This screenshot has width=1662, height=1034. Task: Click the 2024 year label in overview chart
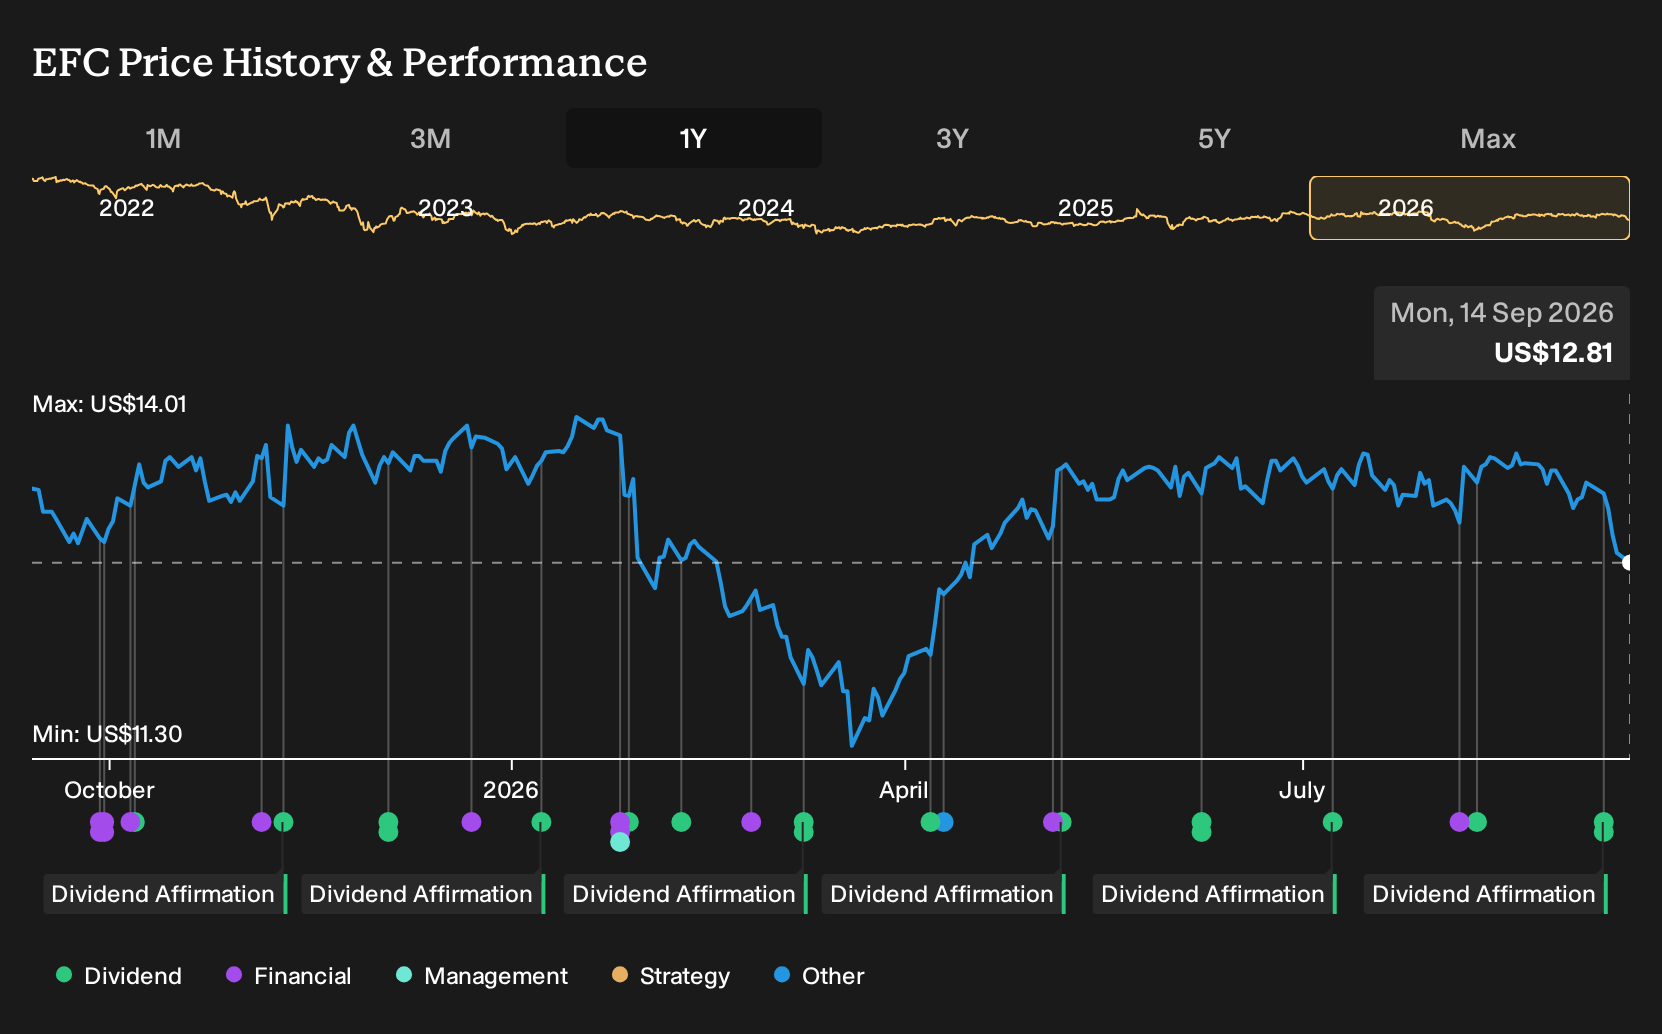[x=766, y=208]
